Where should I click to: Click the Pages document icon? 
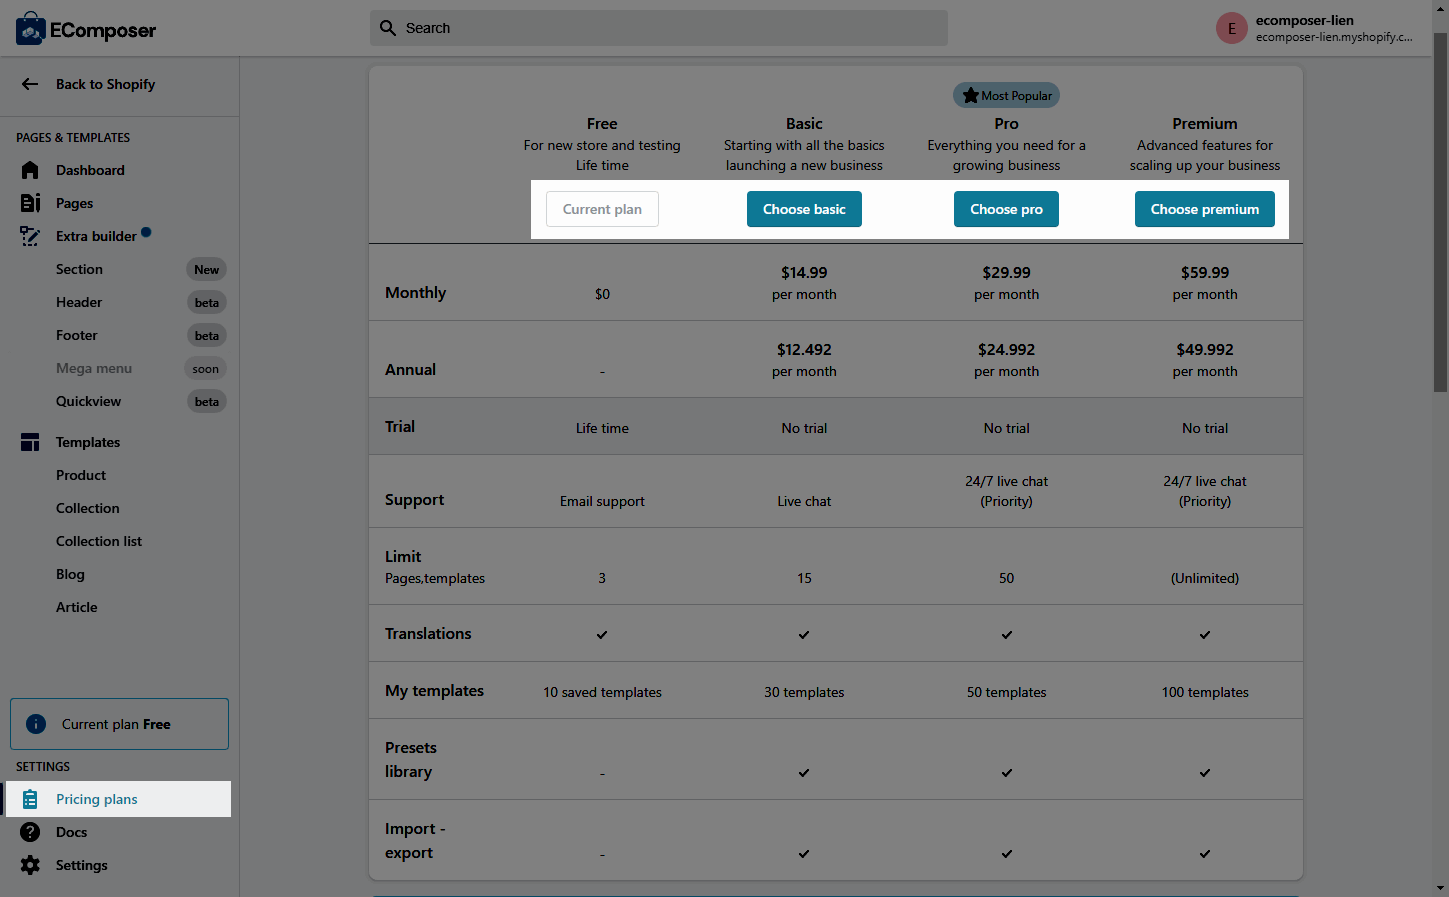pos(30,203)
